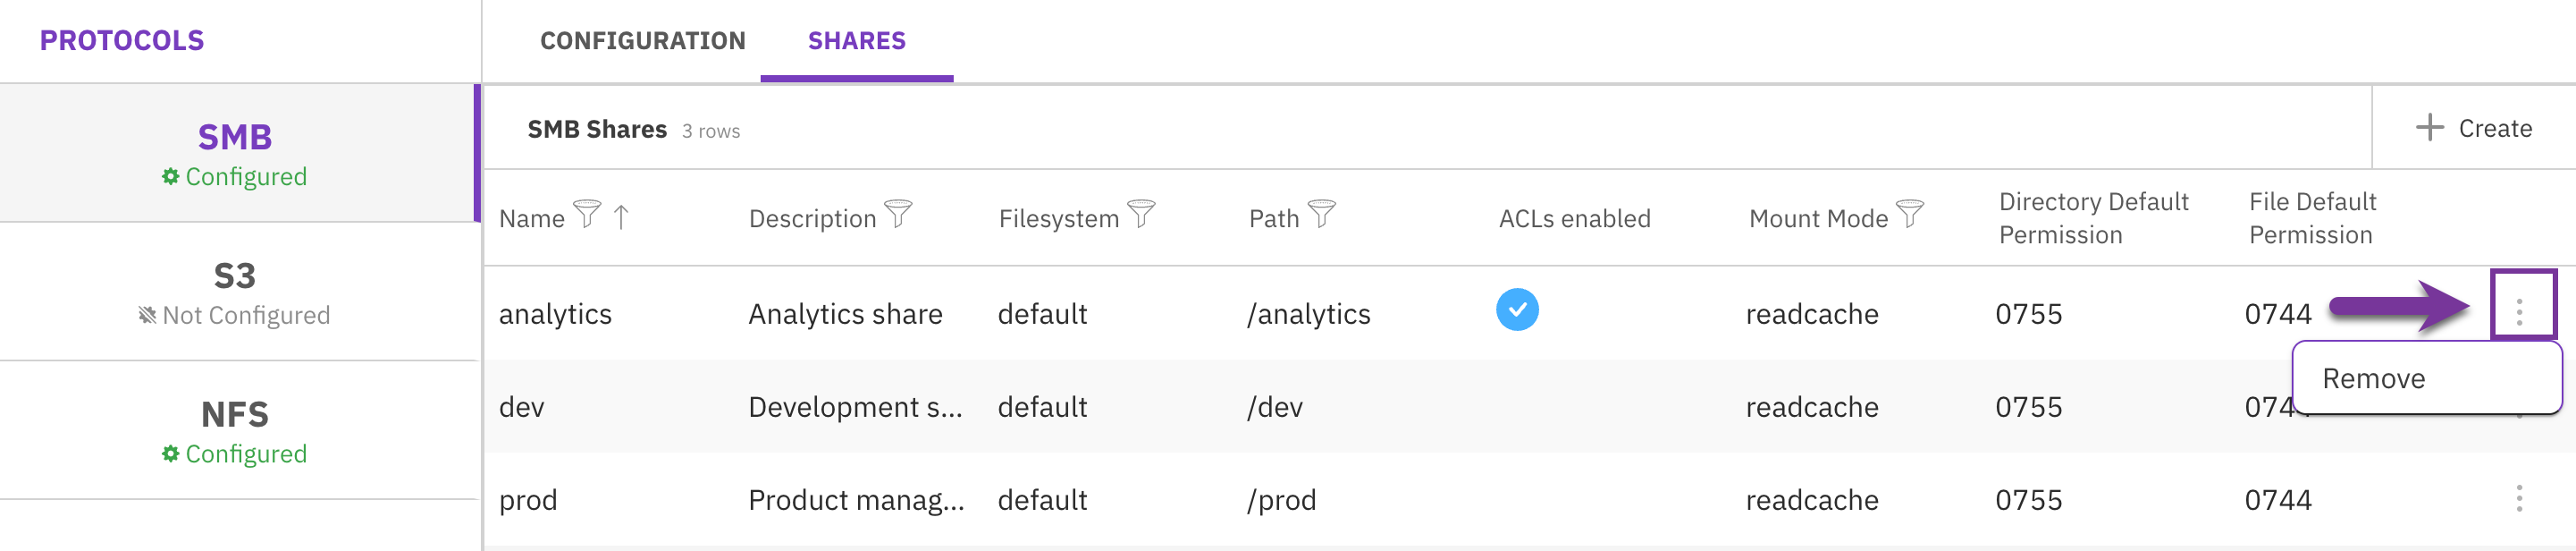The height and width of the screenshot is (551, 2576).
Task: Click the Path column filter icon
Action: 1321,214
